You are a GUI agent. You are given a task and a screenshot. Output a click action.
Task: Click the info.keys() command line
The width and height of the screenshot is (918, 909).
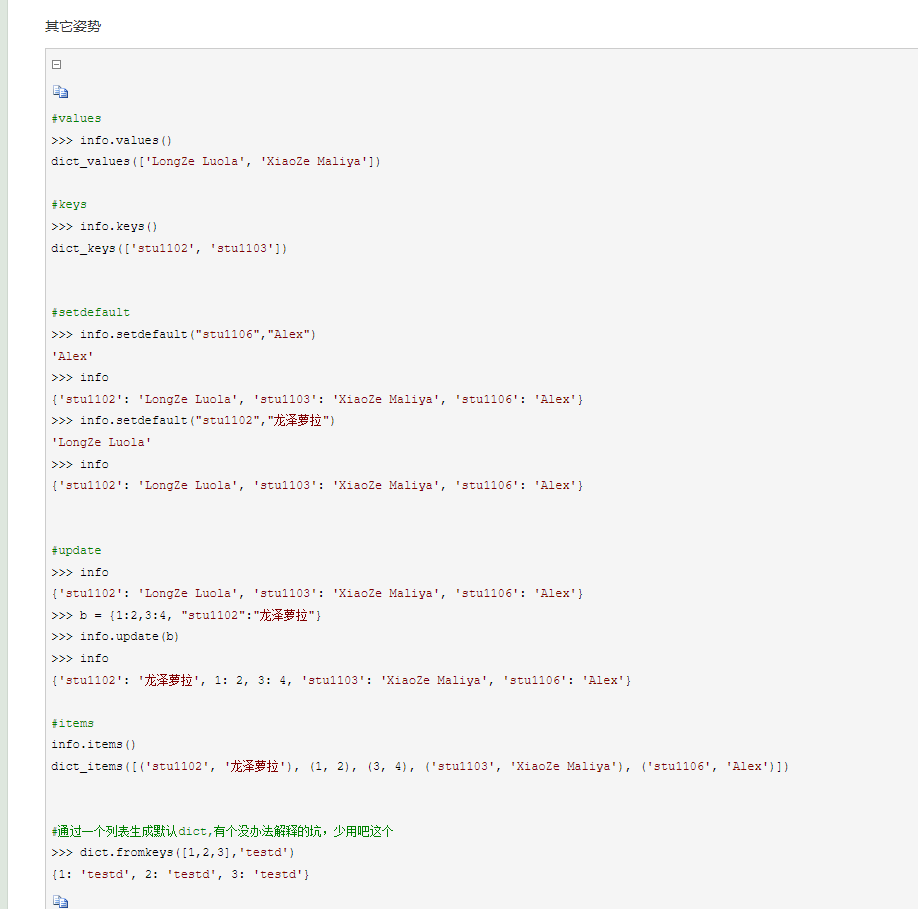pos(105,226)
